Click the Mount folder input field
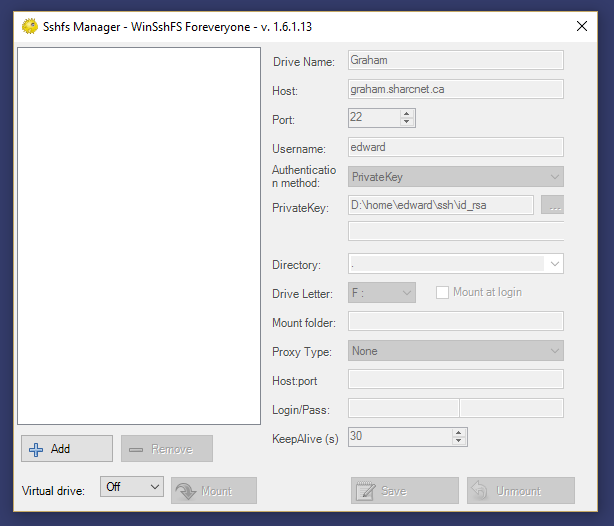 pyautogui.click(x=455, y=322)
